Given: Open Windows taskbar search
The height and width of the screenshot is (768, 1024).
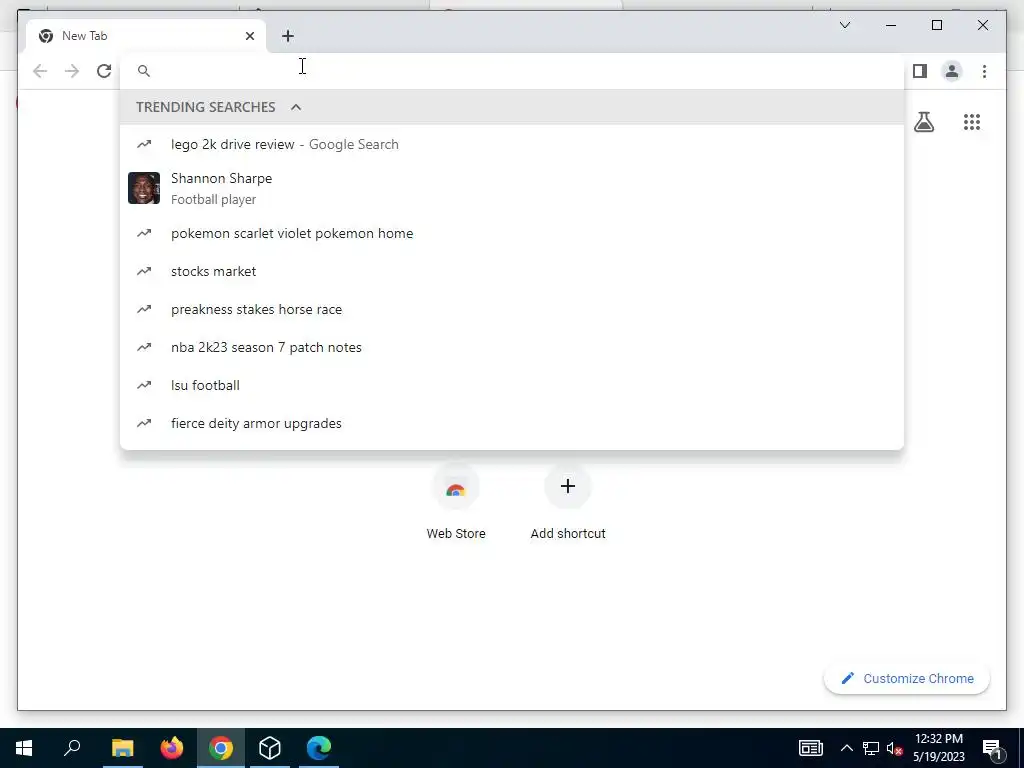Looking at the screenshot, I should [x=72, y=748].
